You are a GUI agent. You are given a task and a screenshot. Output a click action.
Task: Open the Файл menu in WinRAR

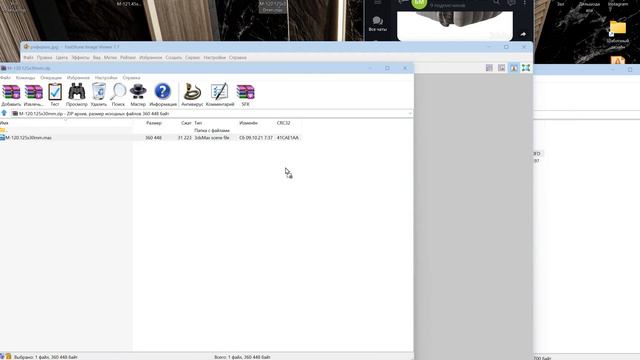click(x=5, y=78)
